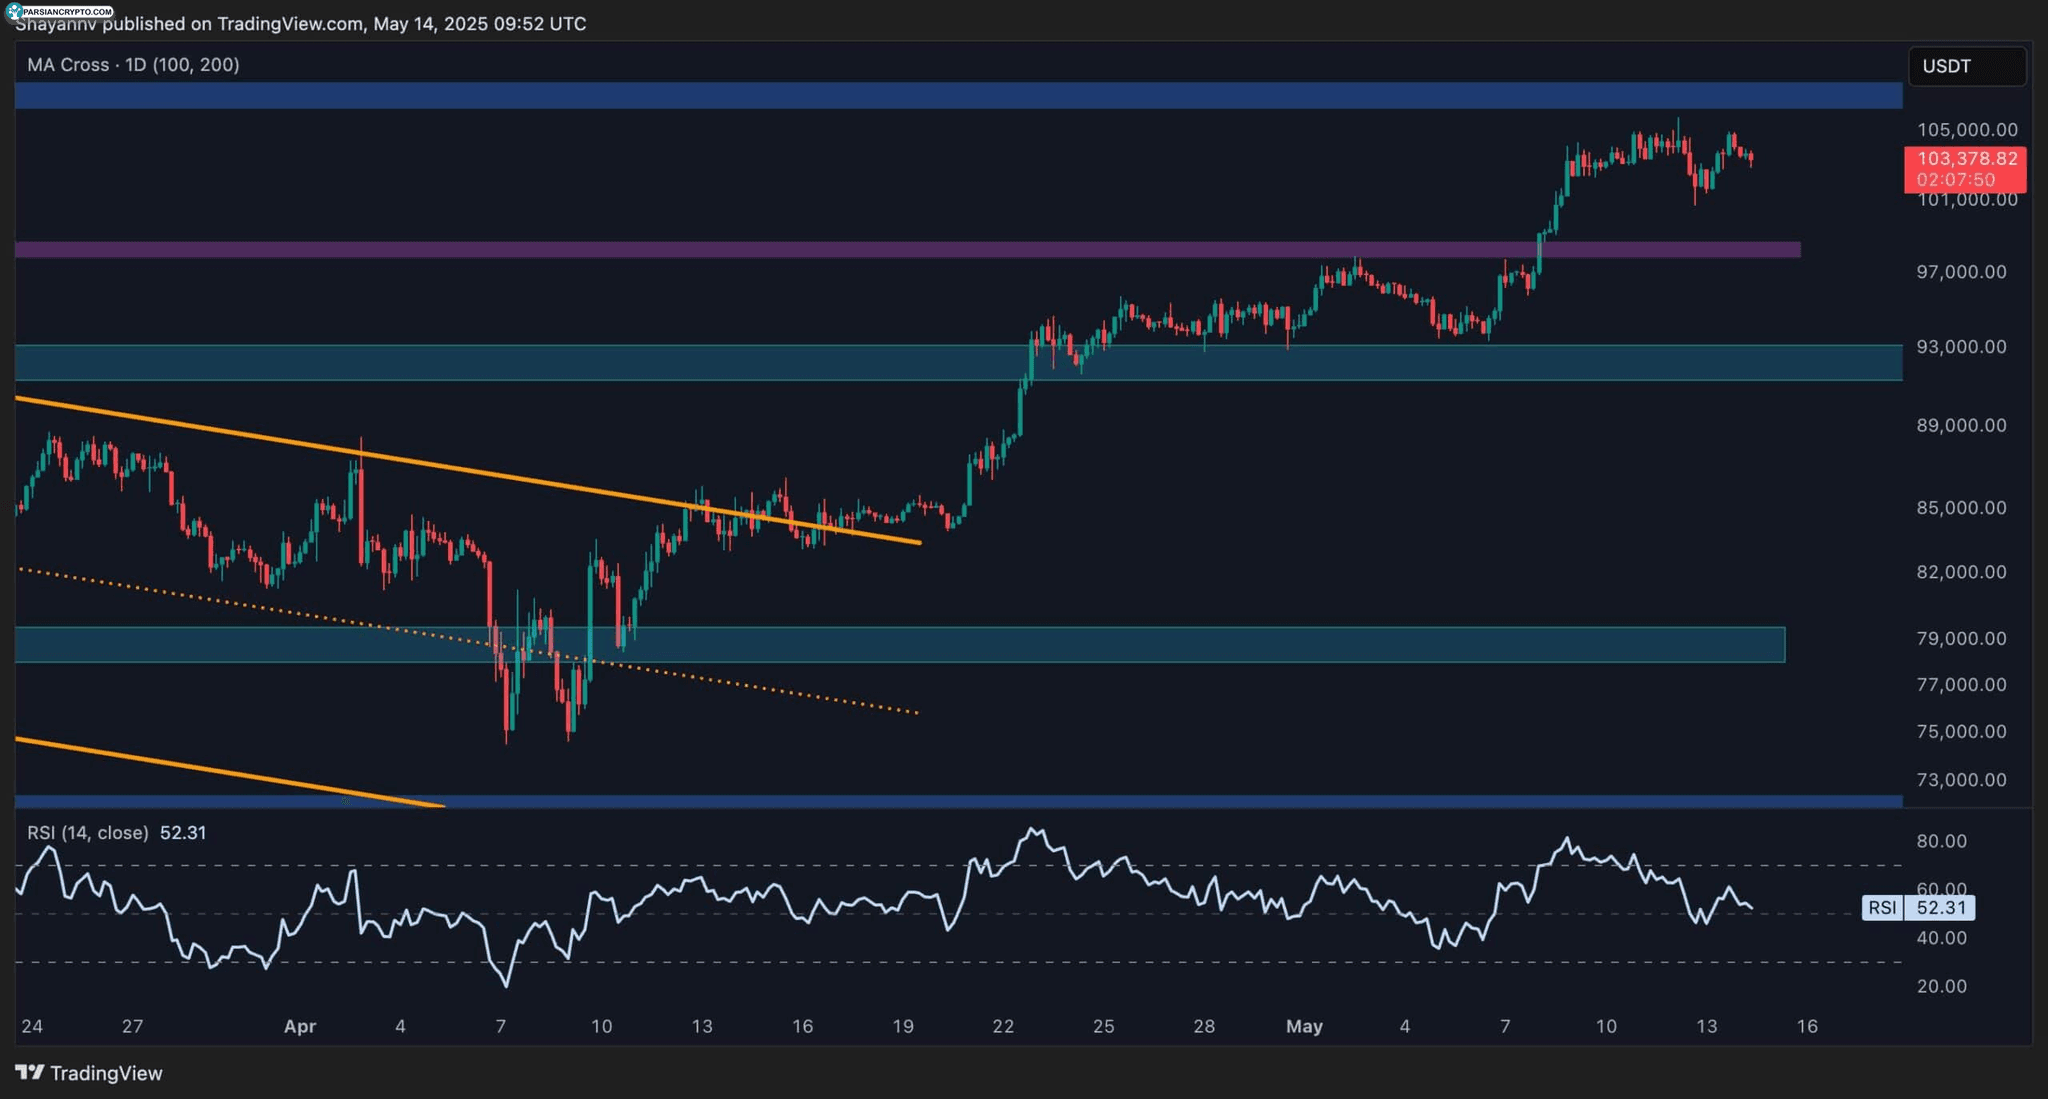Image resolution: width=2048 pixels, height=1099 pixels.
Task: Click the 28 date label on time axis
Action: (x=1204, y=1026)
